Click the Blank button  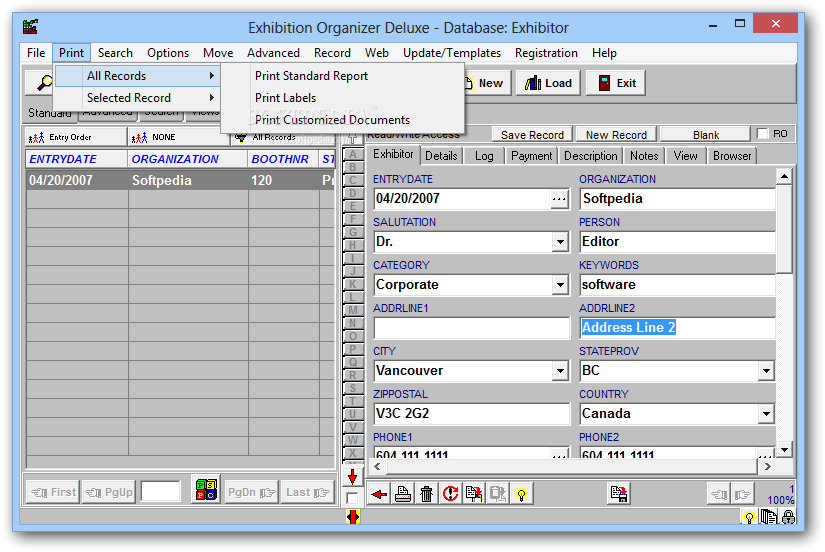click(x=706, y=135)
